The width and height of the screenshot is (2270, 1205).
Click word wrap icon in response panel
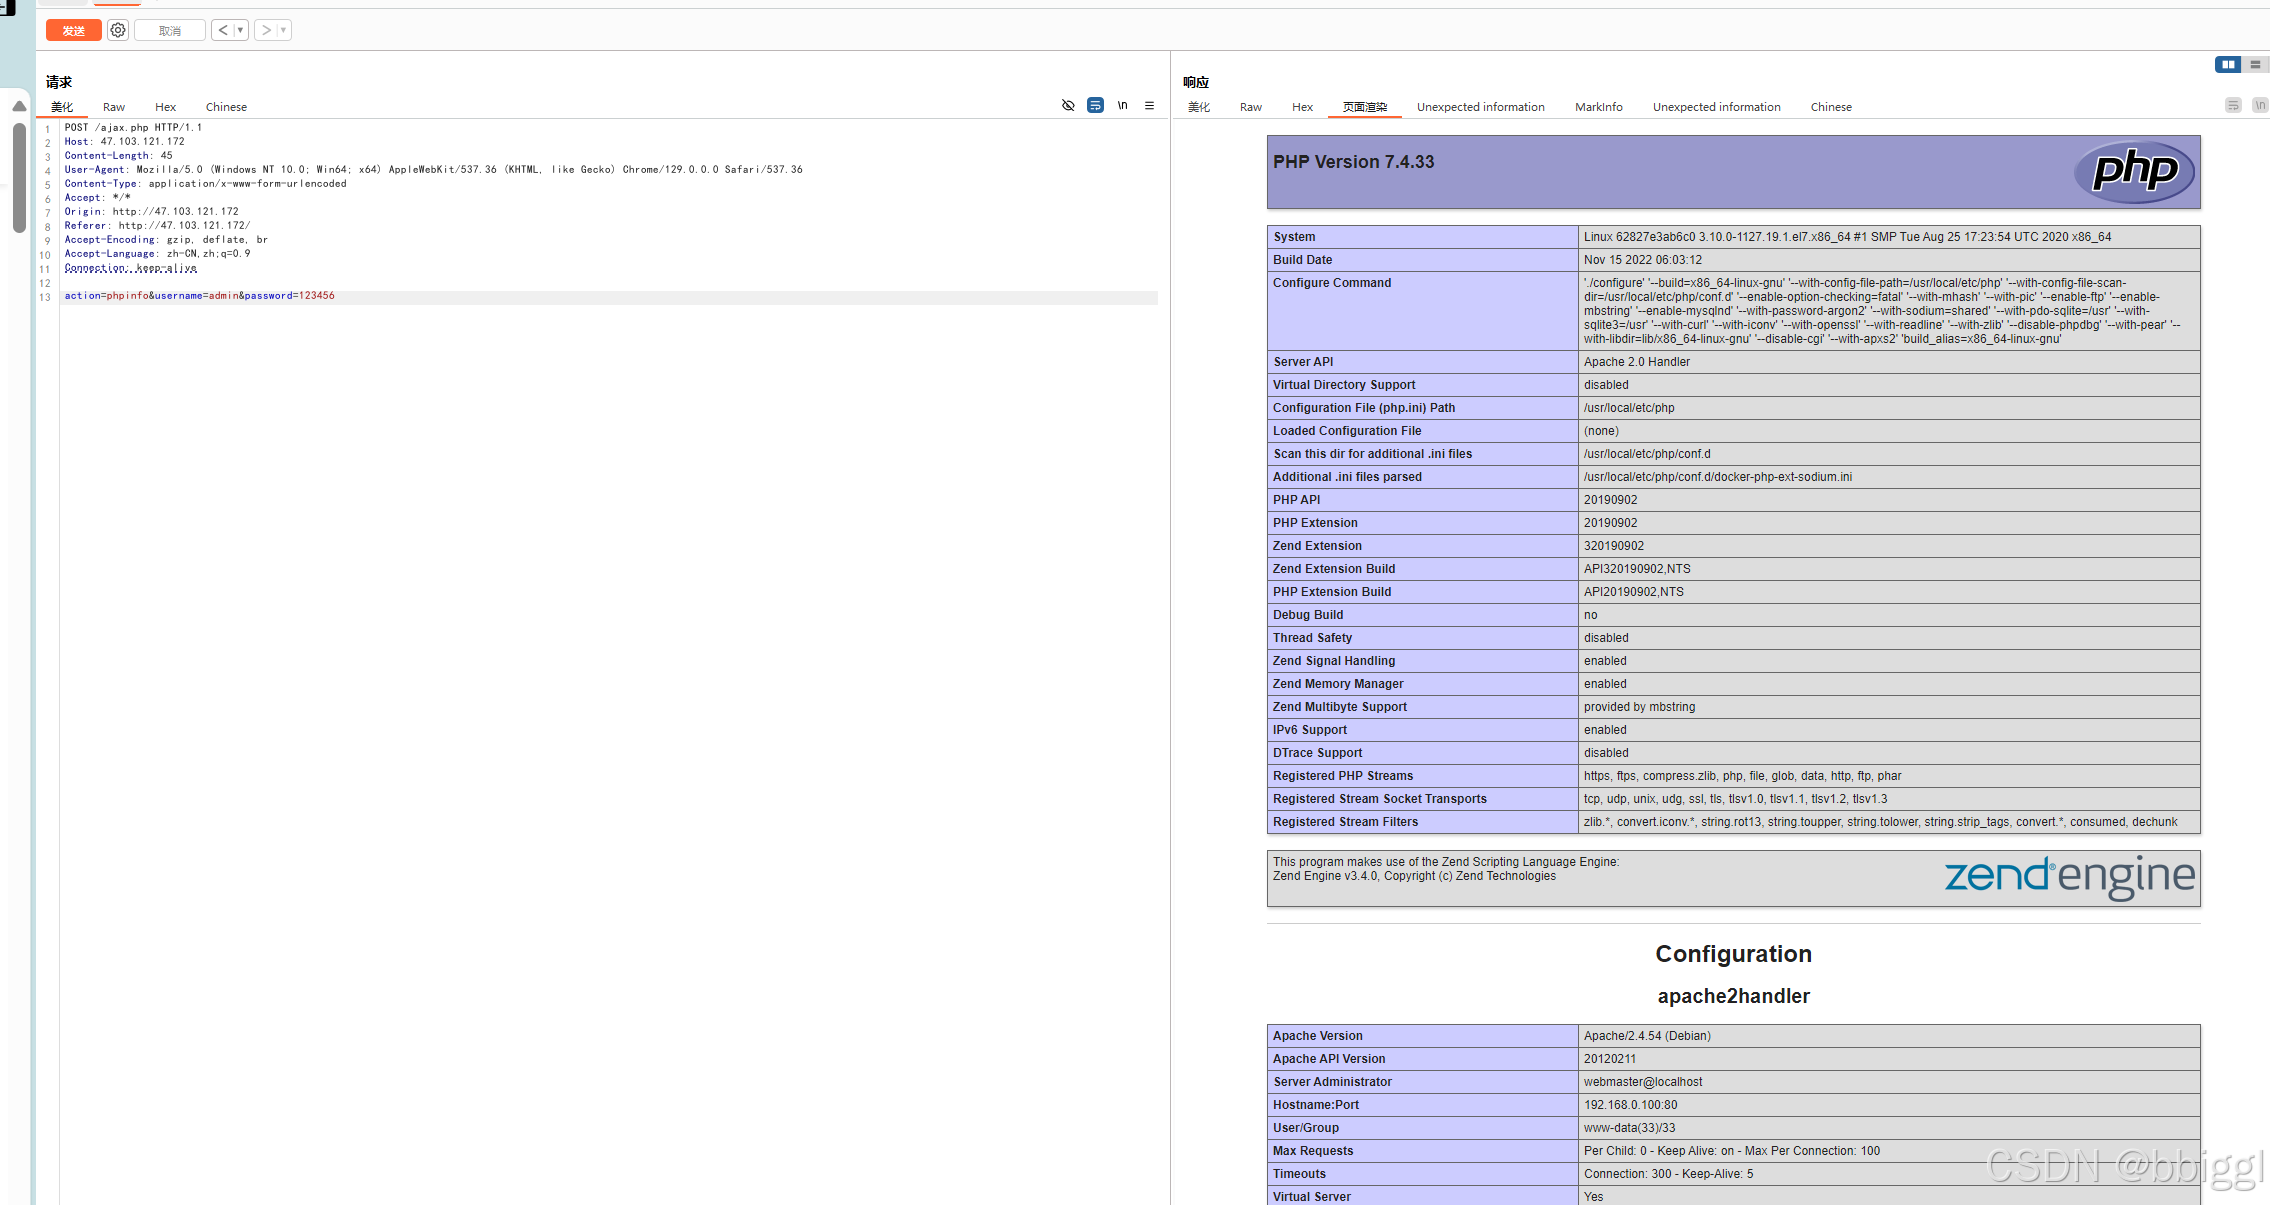pos(2233,105)
